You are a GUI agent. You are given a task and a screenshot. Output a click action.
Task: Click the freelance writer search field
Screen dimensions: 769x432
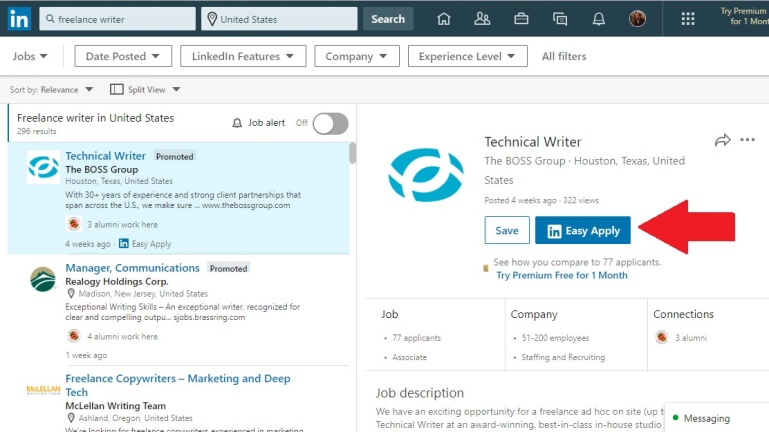click(117, 19)
